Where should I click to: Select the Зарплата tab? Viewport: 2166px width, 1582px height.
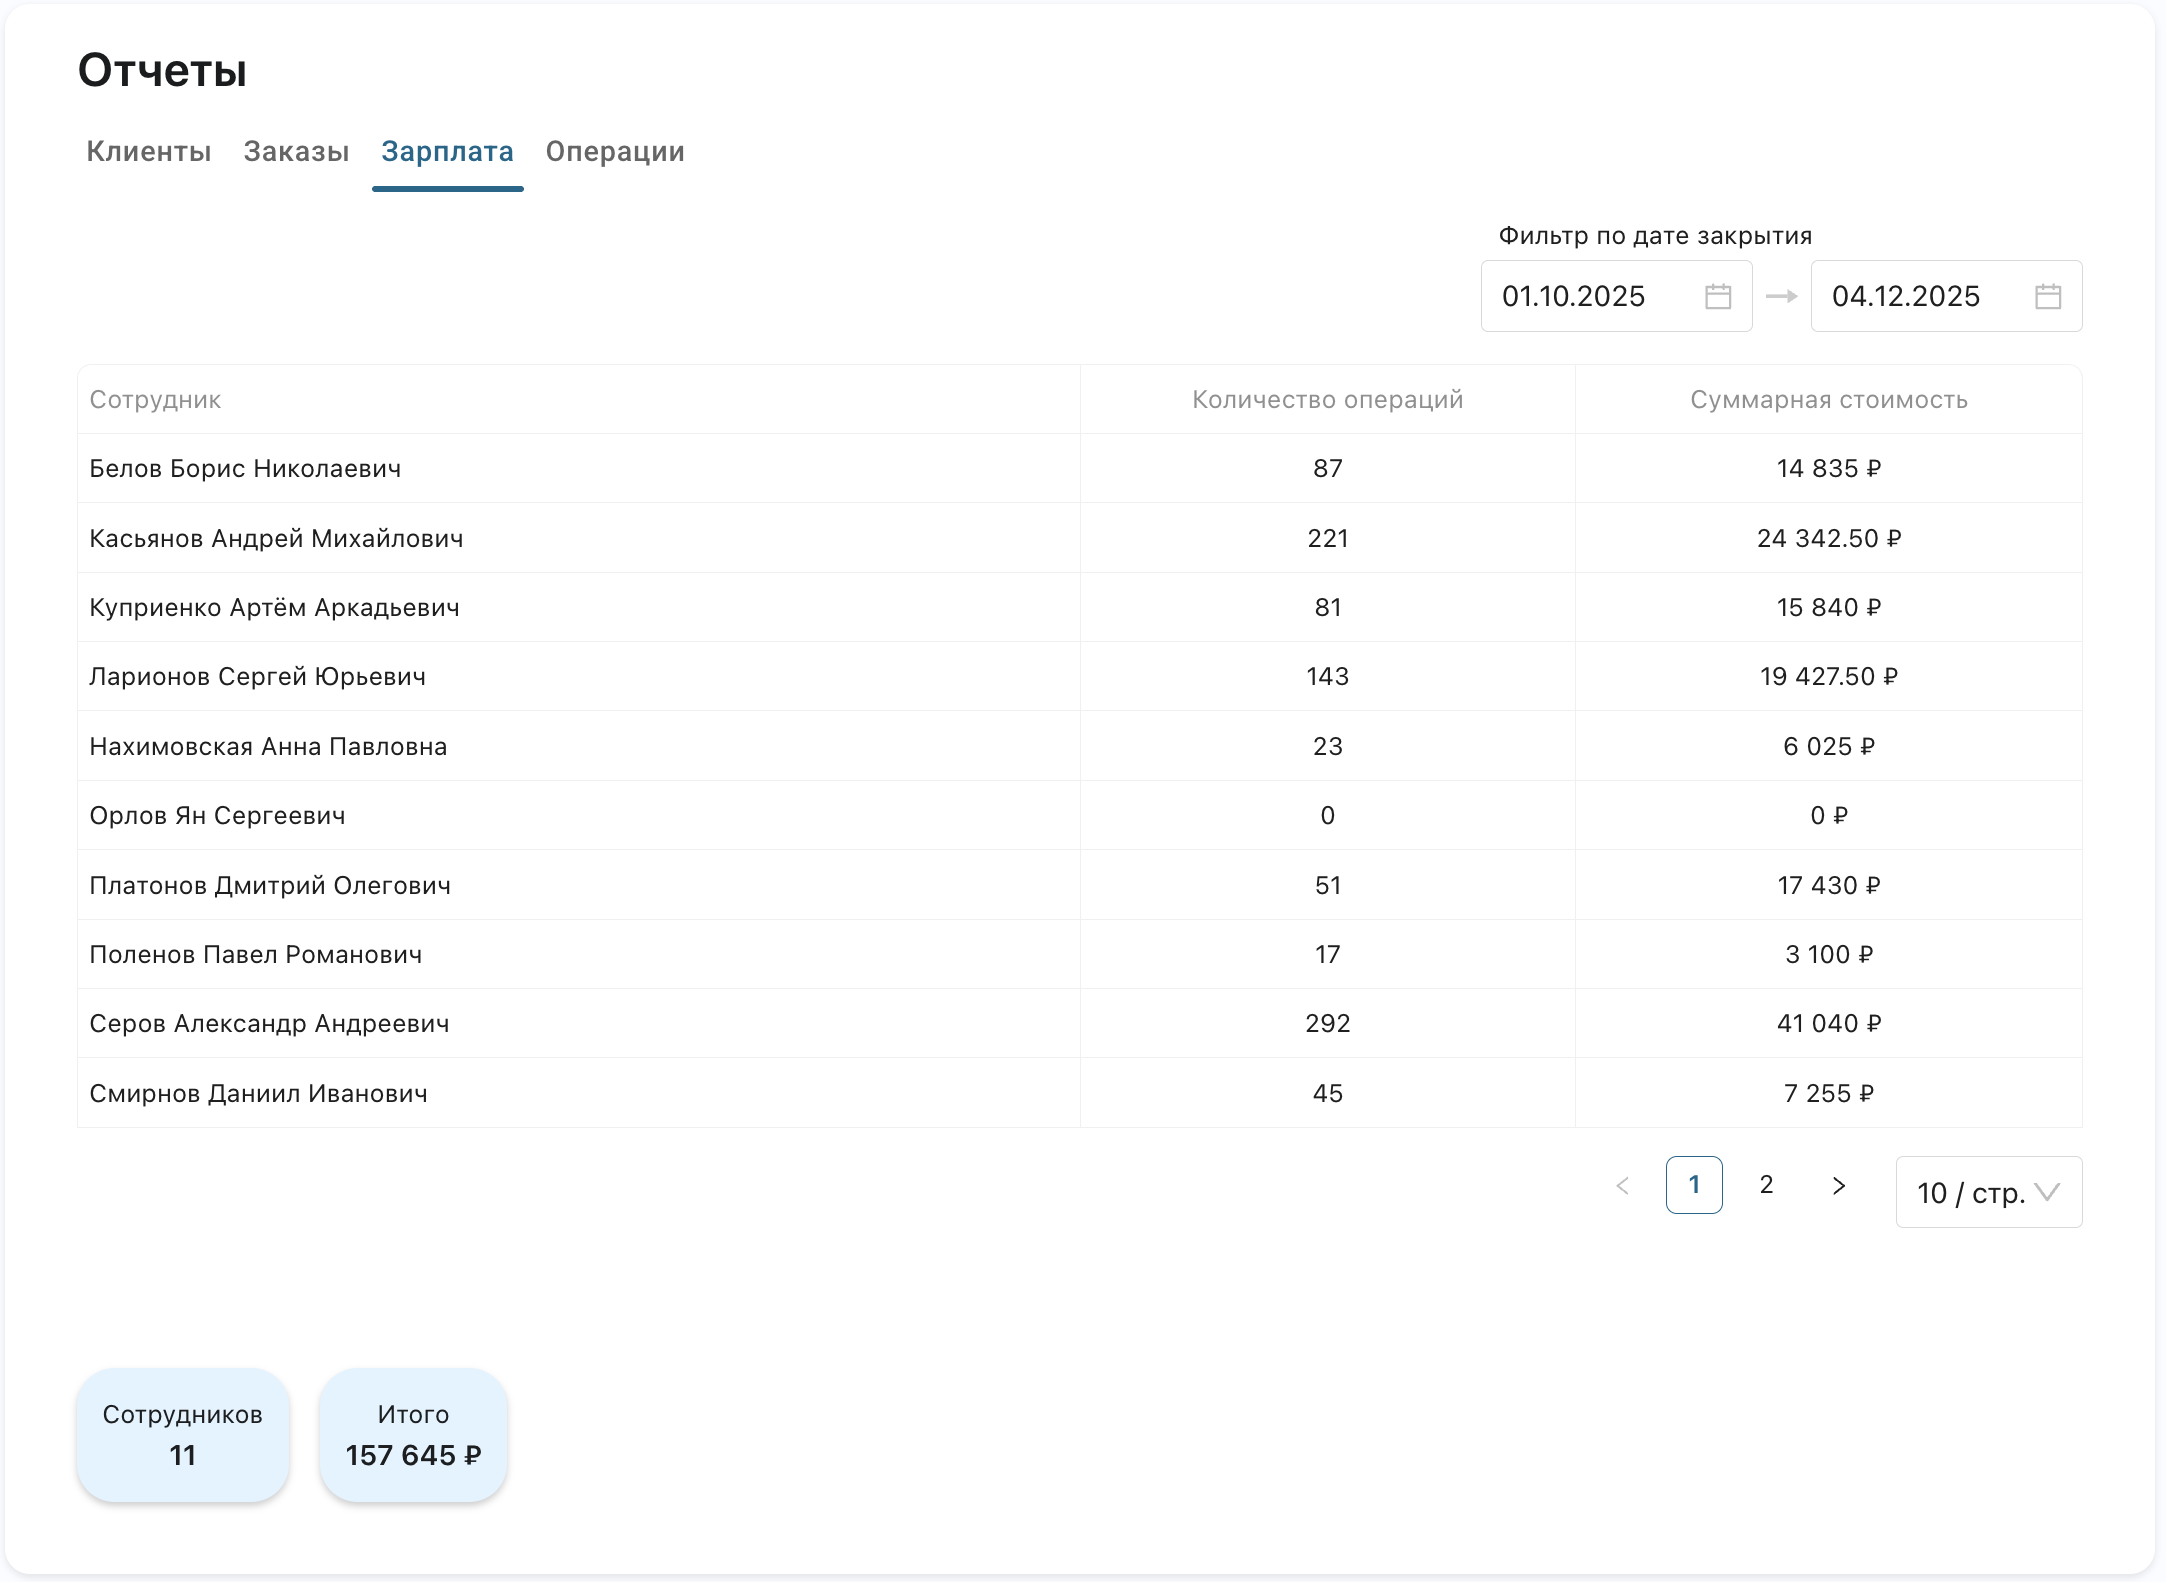click(447, 152)
